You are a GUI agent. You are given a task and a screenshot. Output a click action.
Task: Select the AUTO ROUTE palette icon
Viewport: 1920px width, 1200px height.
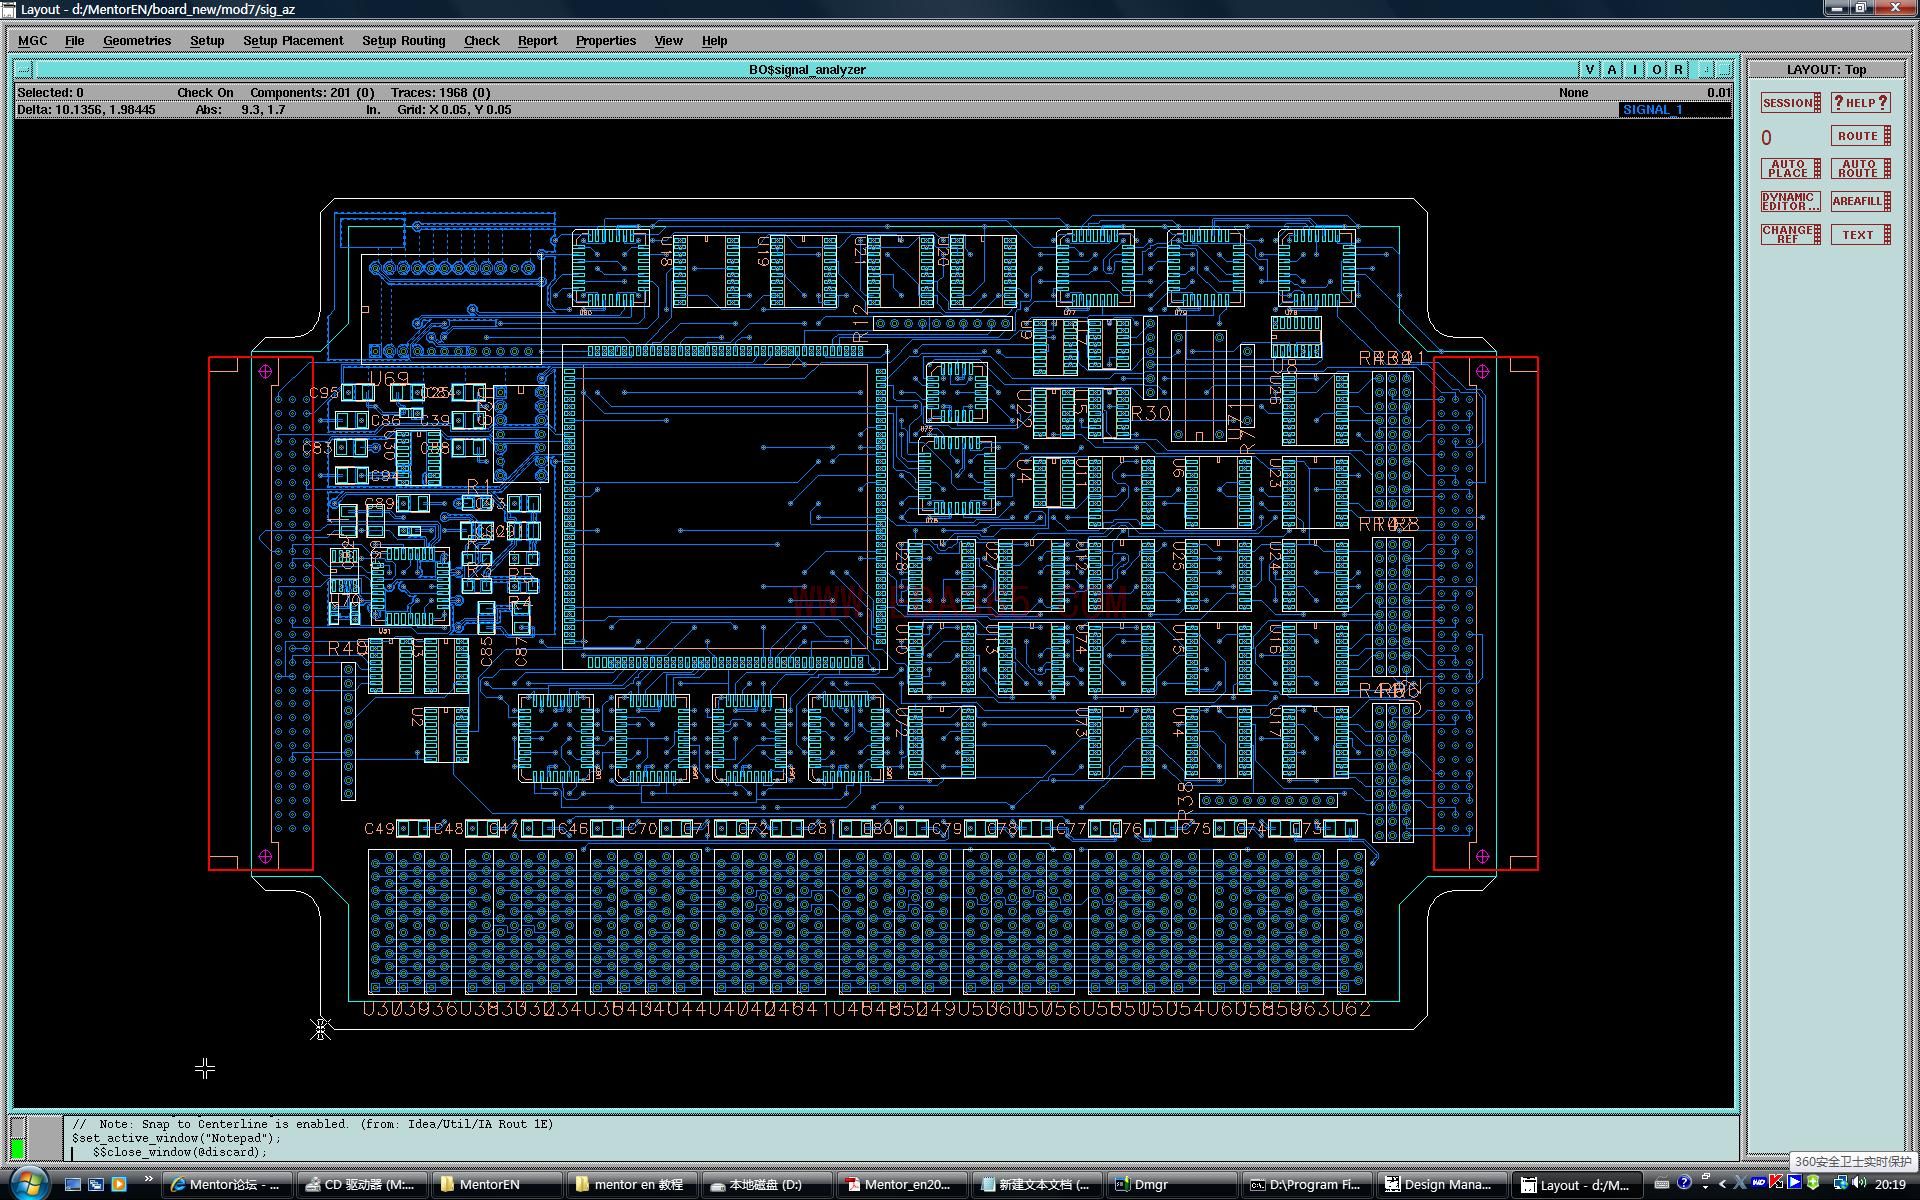click(1860, 169)
